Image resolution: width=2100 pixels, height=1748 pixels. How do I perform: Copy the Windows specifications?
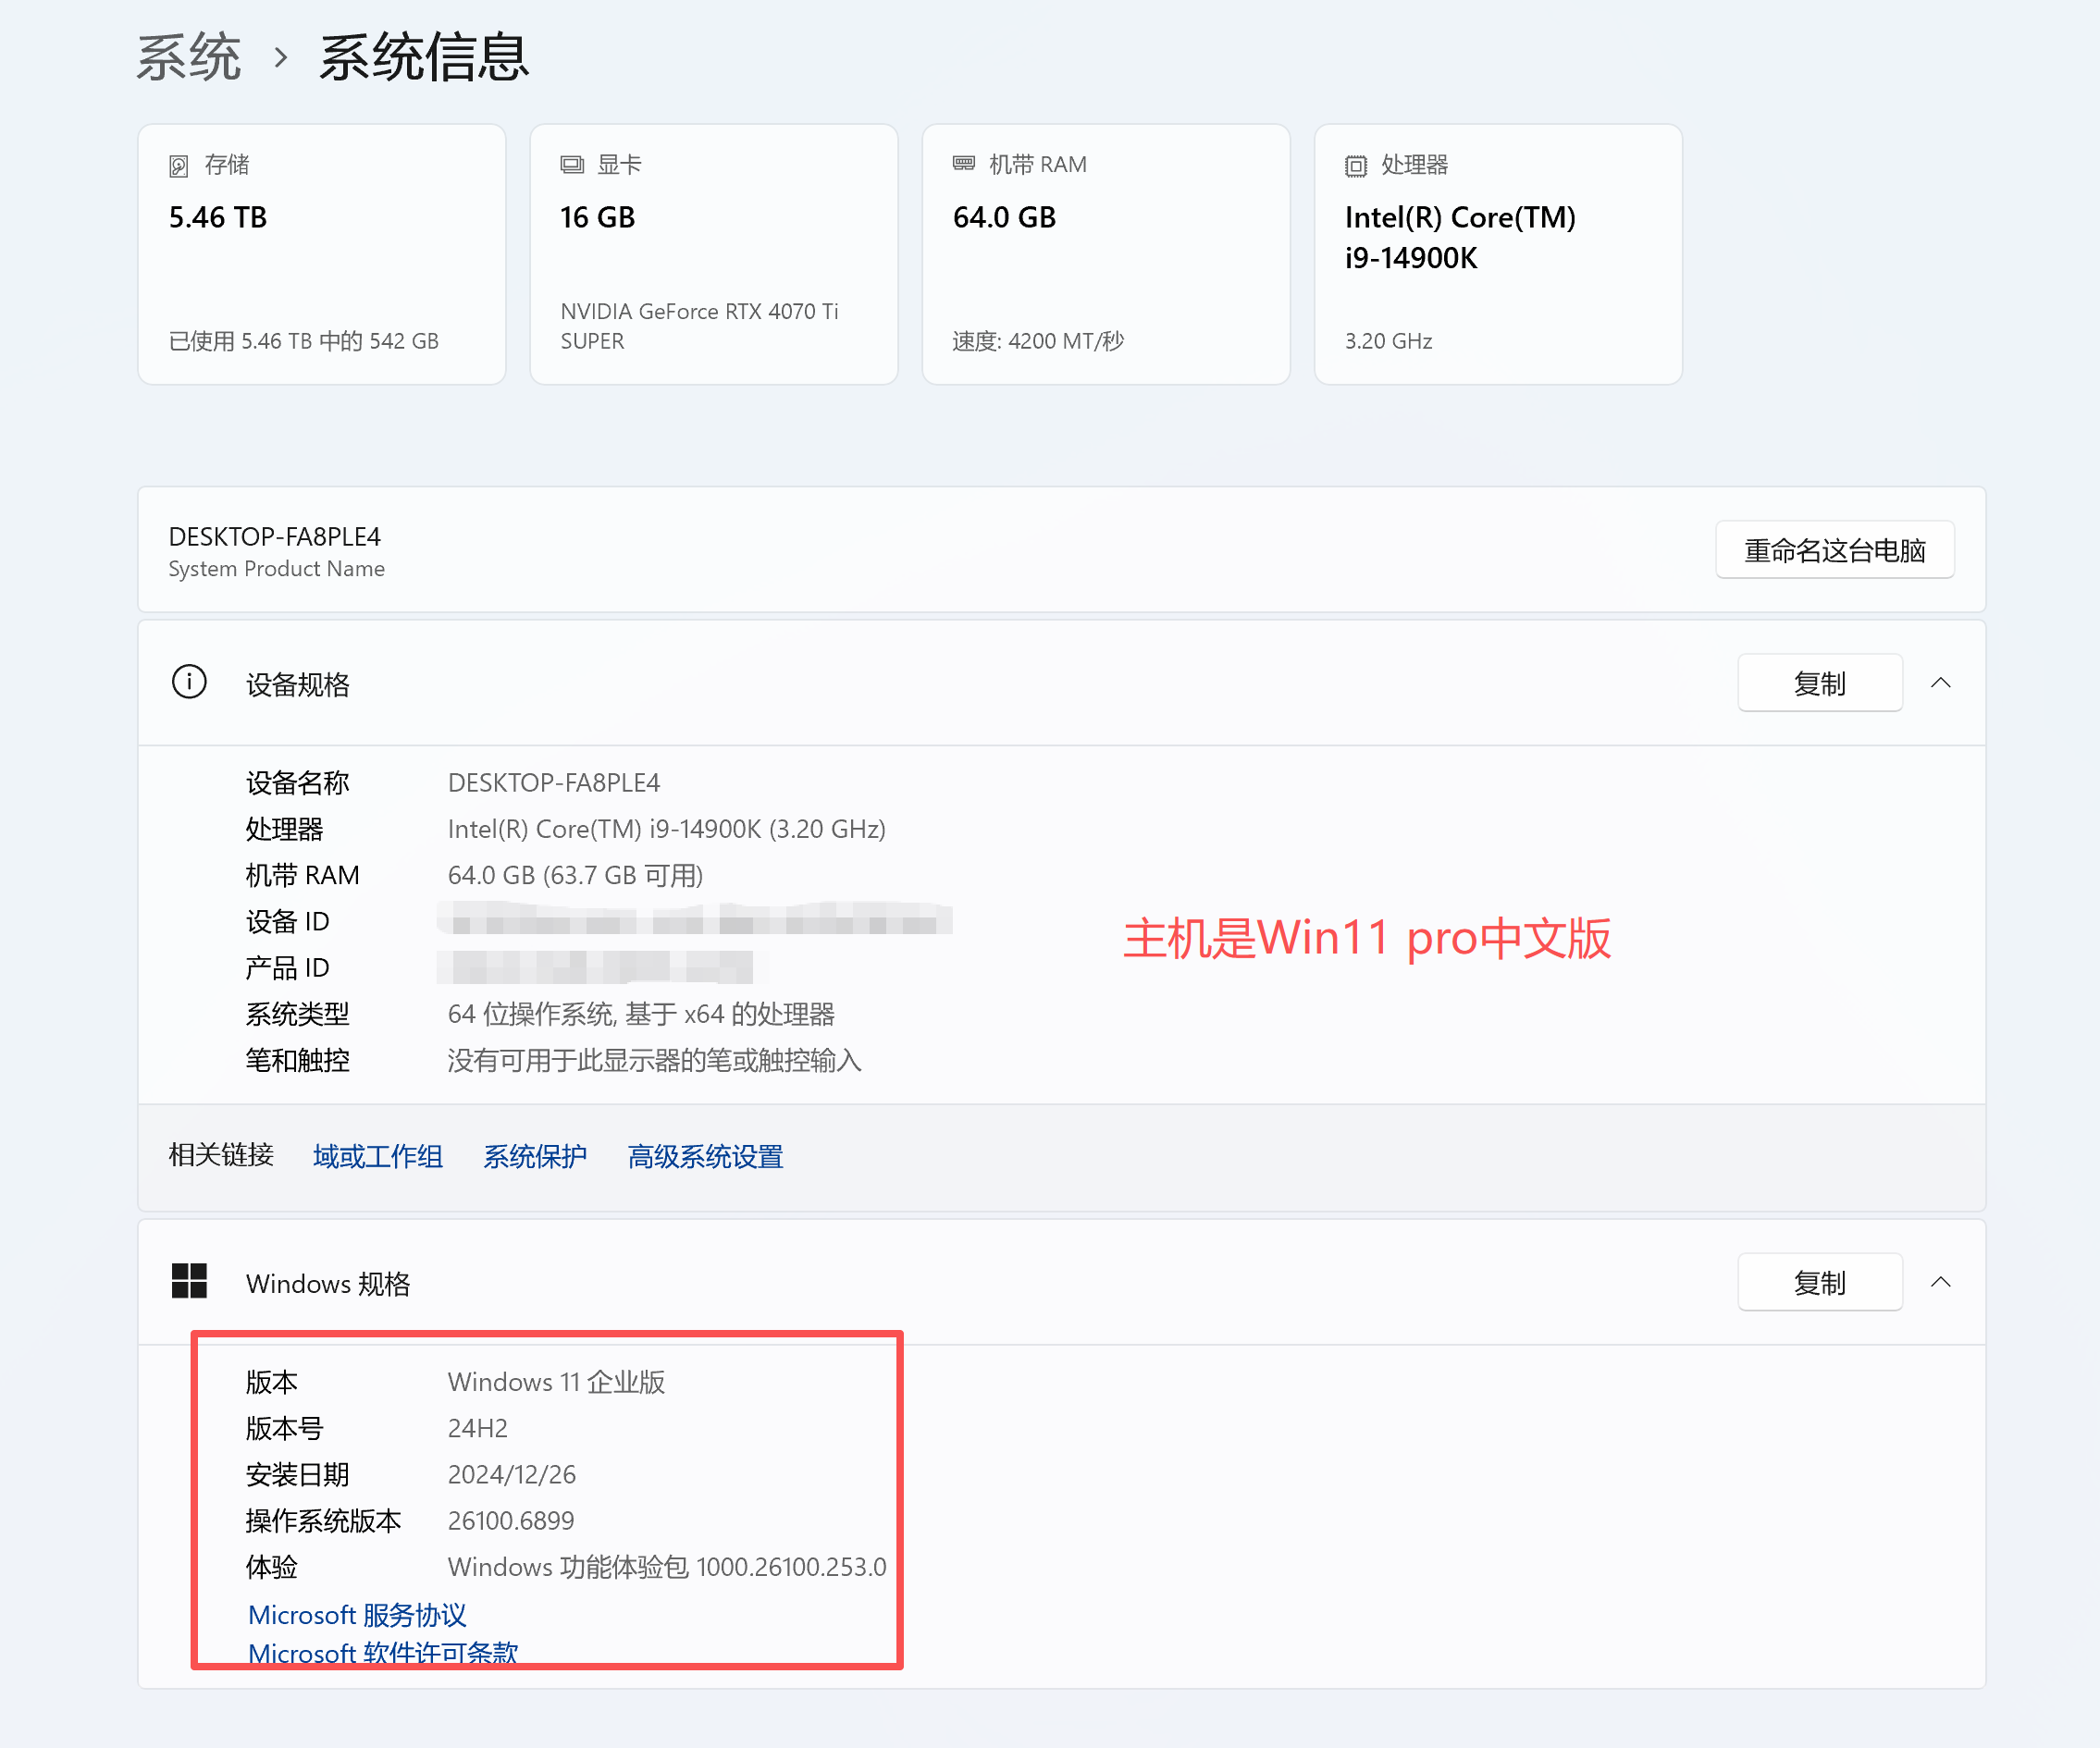(1819, 1282)
